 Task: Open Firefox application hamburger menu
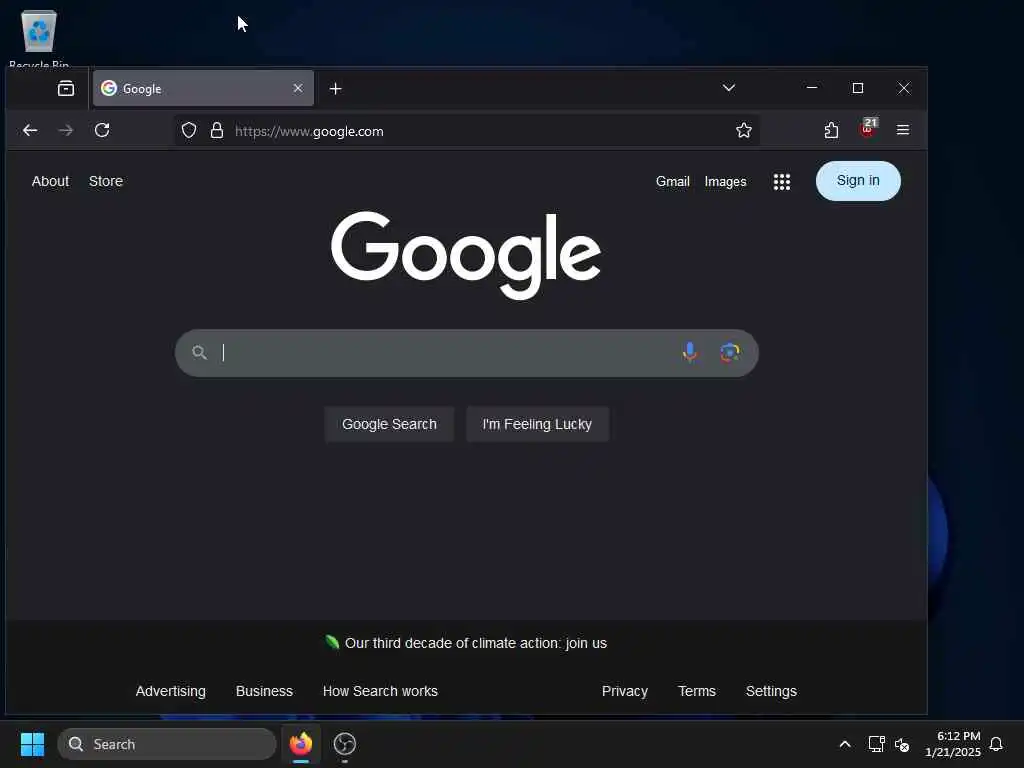point(903,130)
